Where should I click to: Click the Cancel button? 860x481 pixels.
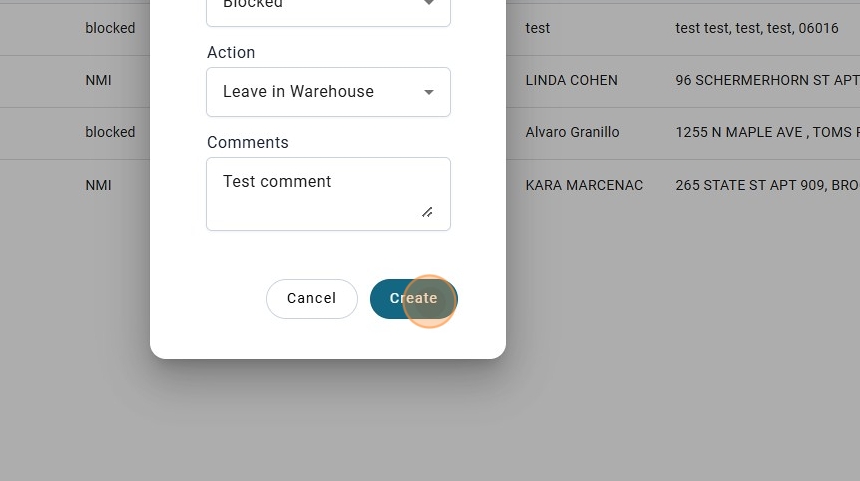[311, 298]
